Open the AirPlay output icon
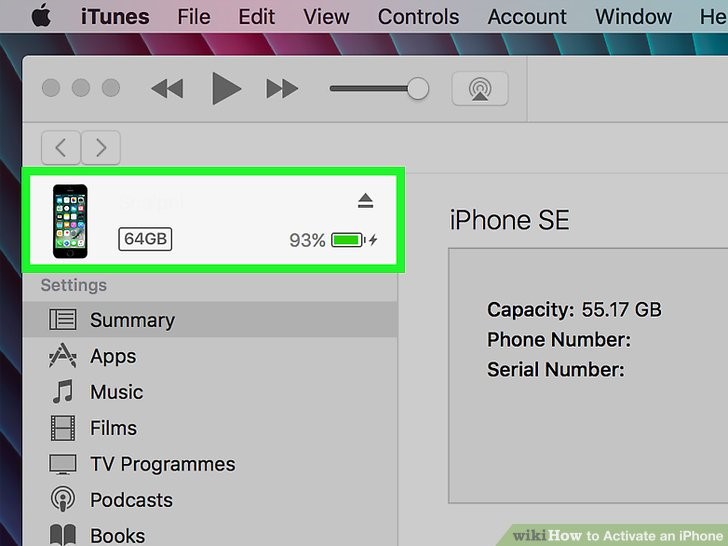The height and width of the screenshot is (546, 728). pos(480,88)
